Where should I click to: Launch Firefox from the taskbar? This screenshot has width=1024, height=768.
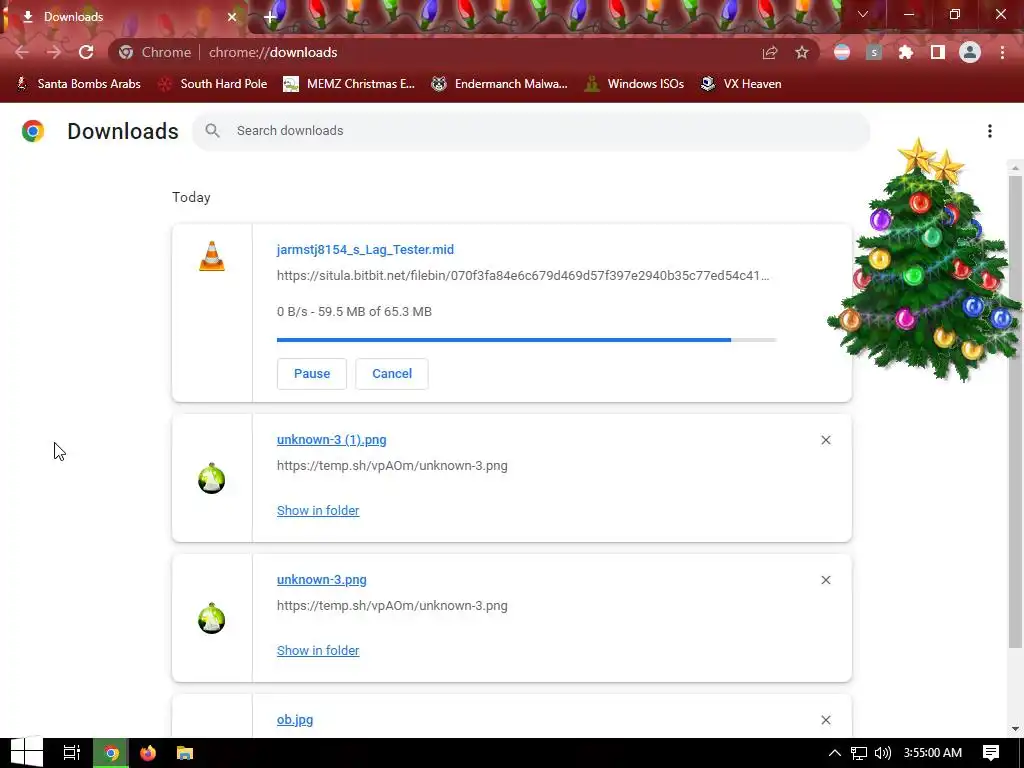148,753
